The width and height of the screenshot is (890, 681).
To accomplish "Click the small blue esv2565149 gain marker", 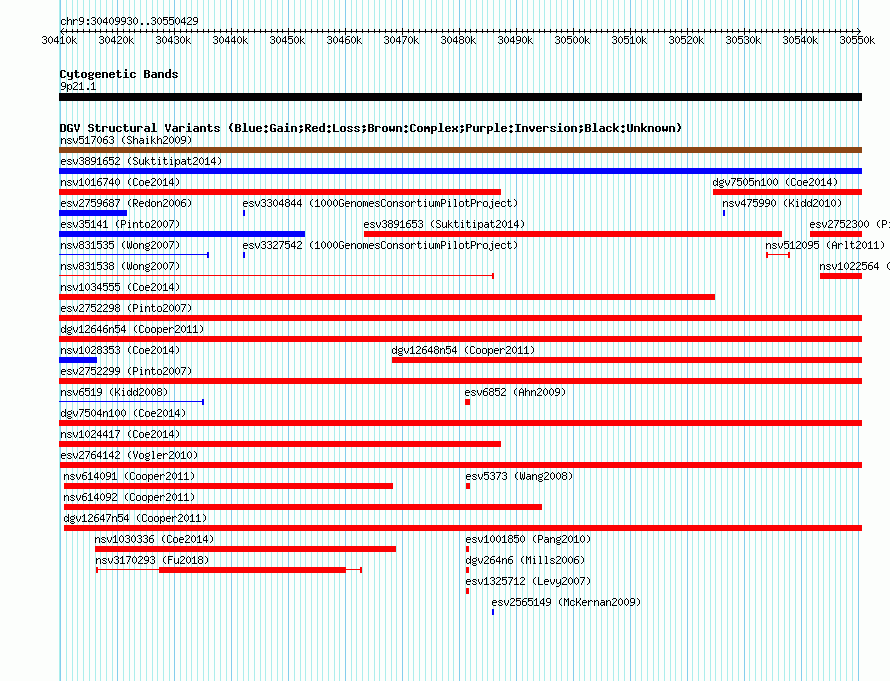I will [x=493, y=612].
